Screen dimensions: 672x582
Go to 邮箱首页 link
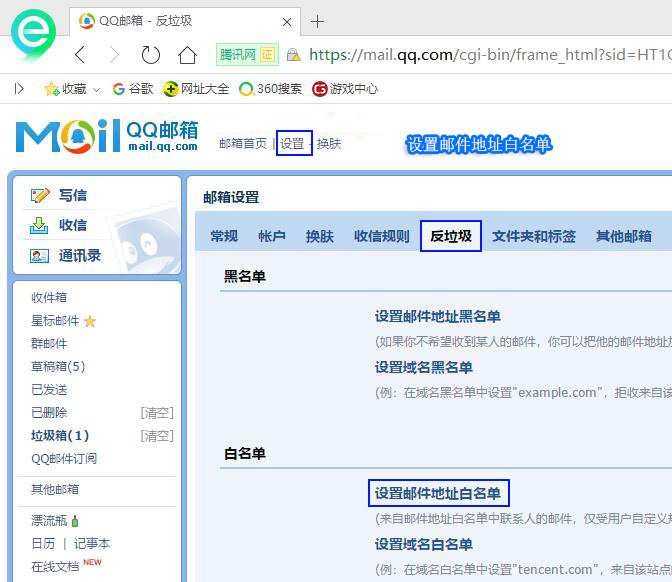[243, 144]
